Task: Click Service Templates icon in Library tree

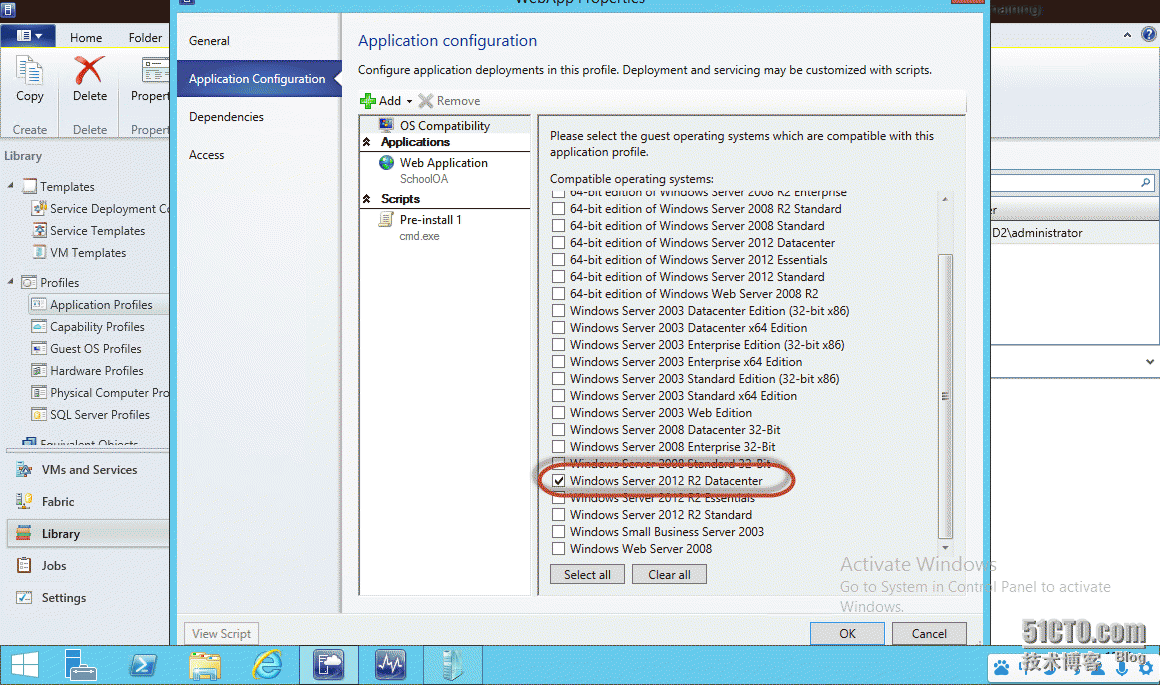Action: point(39,231)
